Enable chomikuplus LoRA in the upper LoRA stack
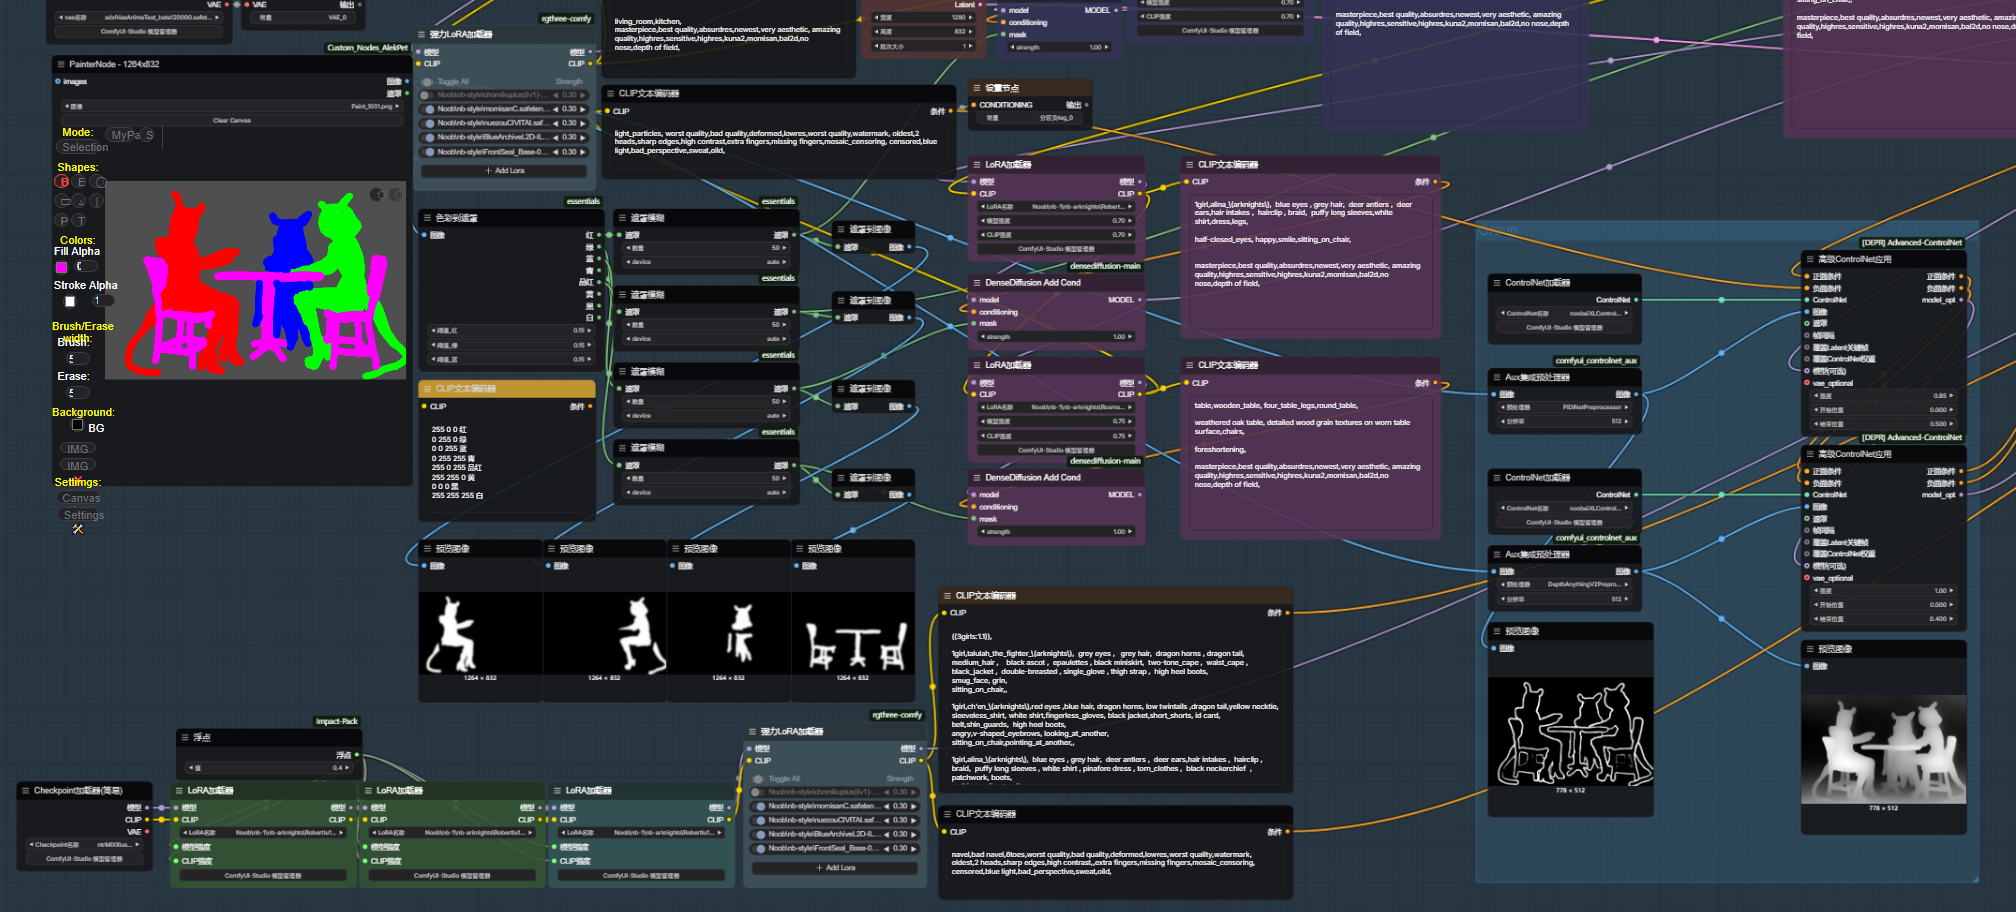The image size is (2016, 912). coord(428,95)
